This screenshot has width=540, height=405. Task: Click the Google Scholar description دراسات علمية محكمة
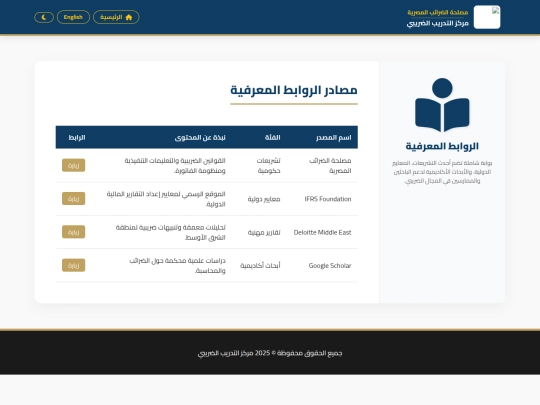tap(177, 266)
